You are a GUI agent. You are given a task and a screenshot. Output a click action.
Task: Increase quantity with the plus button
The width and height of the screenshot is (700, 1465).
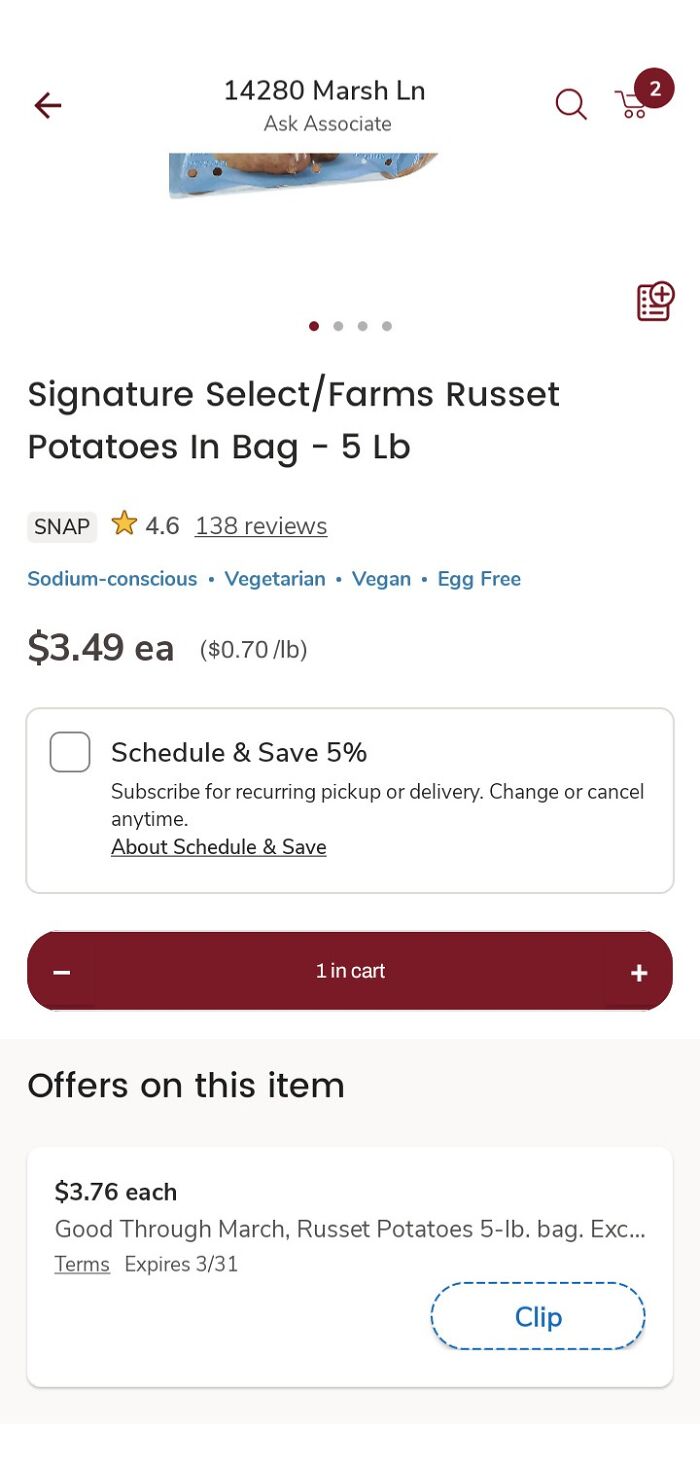tap(638, 970)
